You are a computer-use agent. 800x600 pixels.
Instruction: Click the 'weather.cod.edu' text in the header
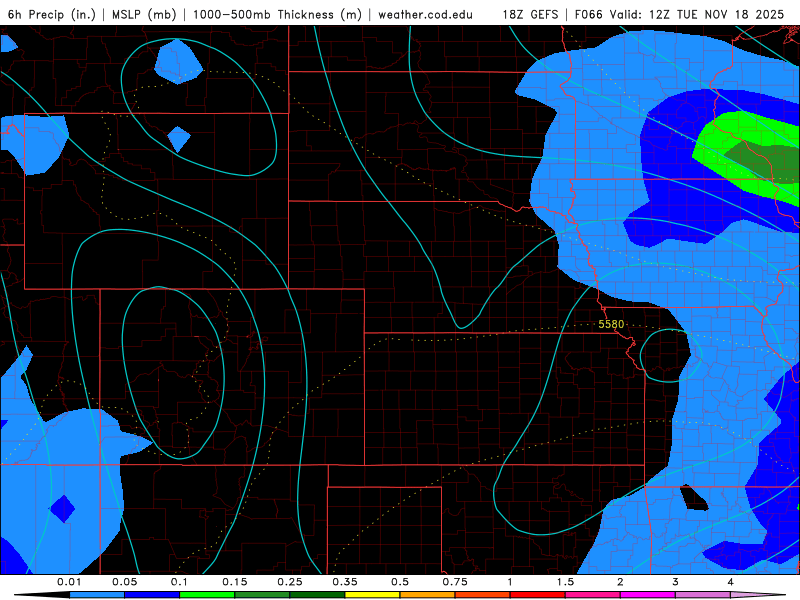click(x=425, y=15)
